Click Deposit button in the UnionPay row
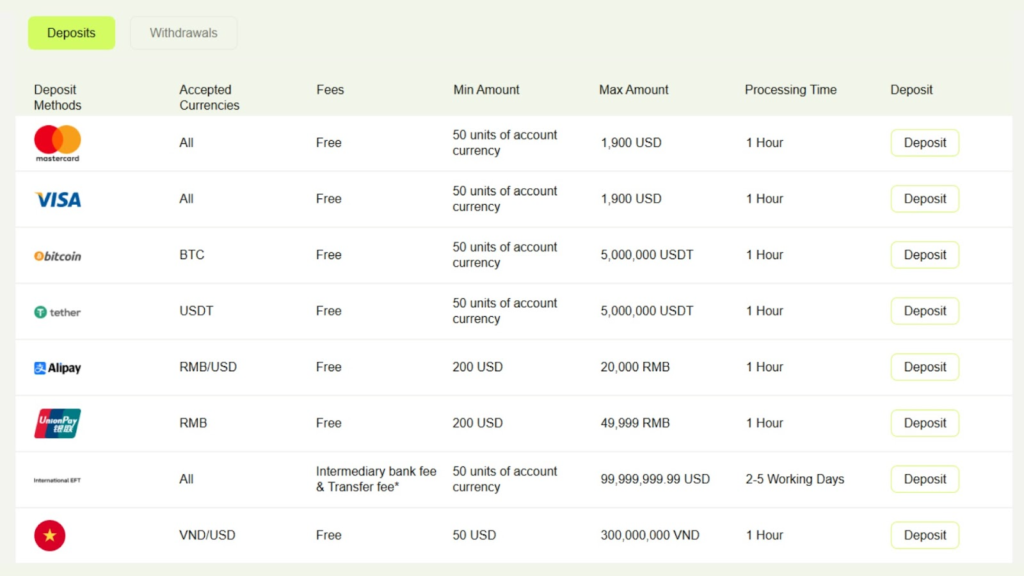The width and height of the screenshot is (1024, 576). (924, 423)
